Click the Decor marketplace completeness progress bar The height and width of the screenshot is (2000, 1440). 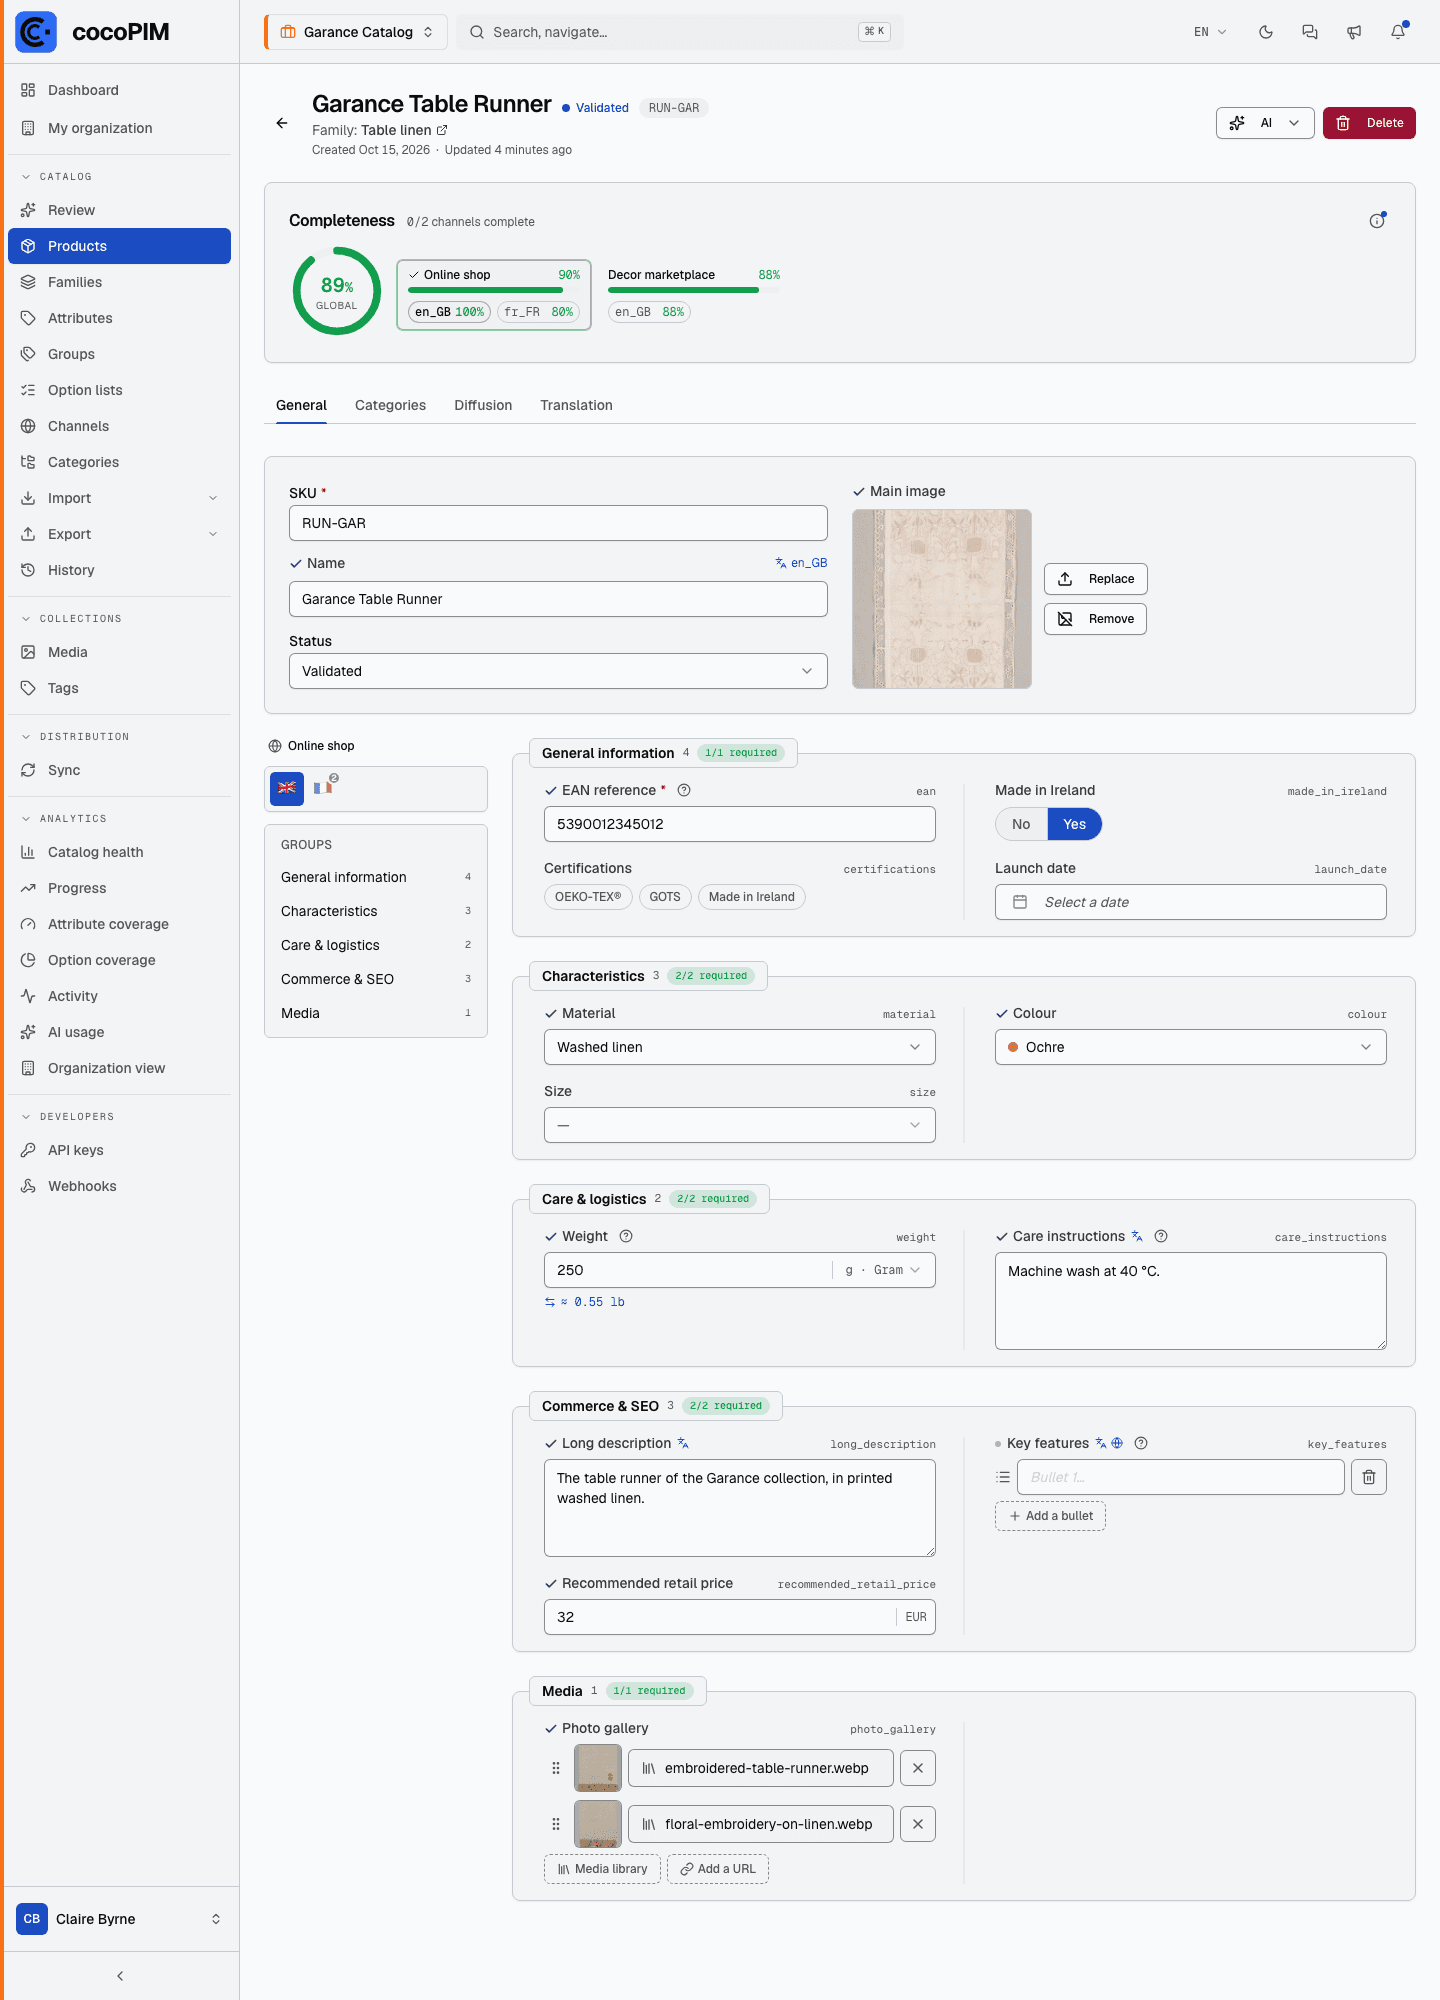[694, 290]
